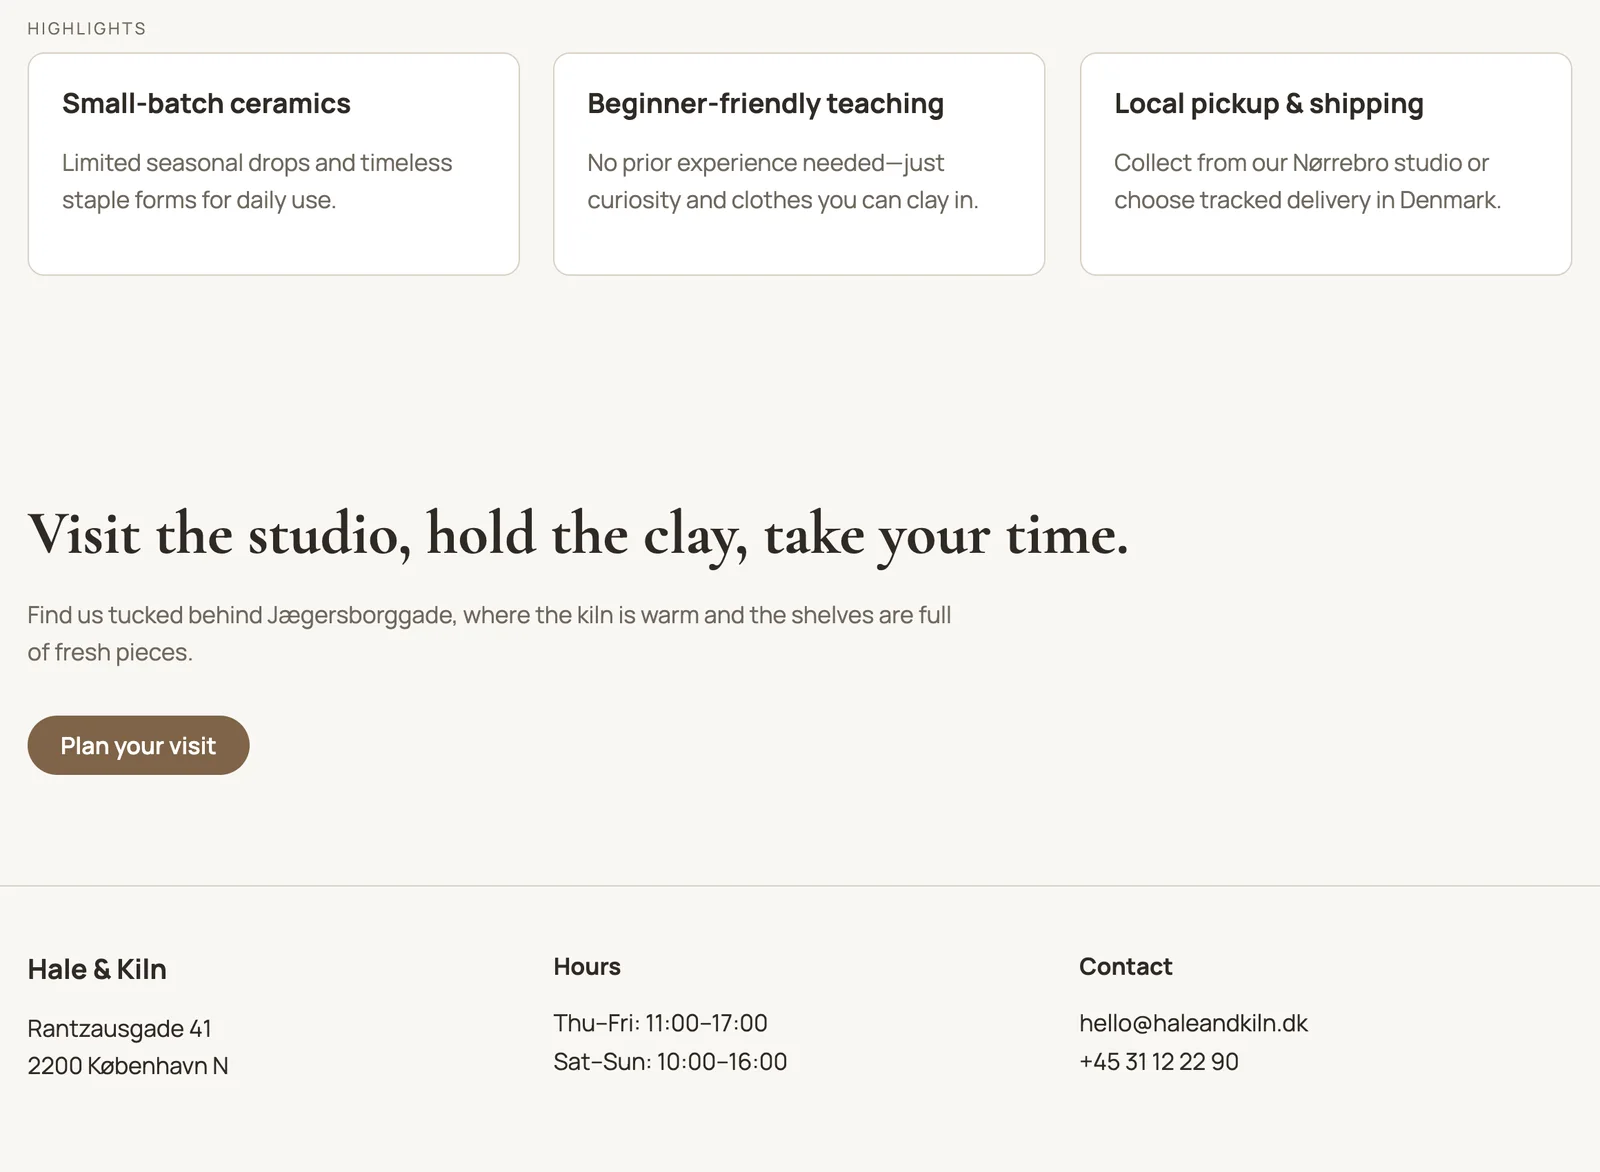Click the Contact footer heading
The height and width of the screenshot is (1172, 1600).
(1125, 966)
